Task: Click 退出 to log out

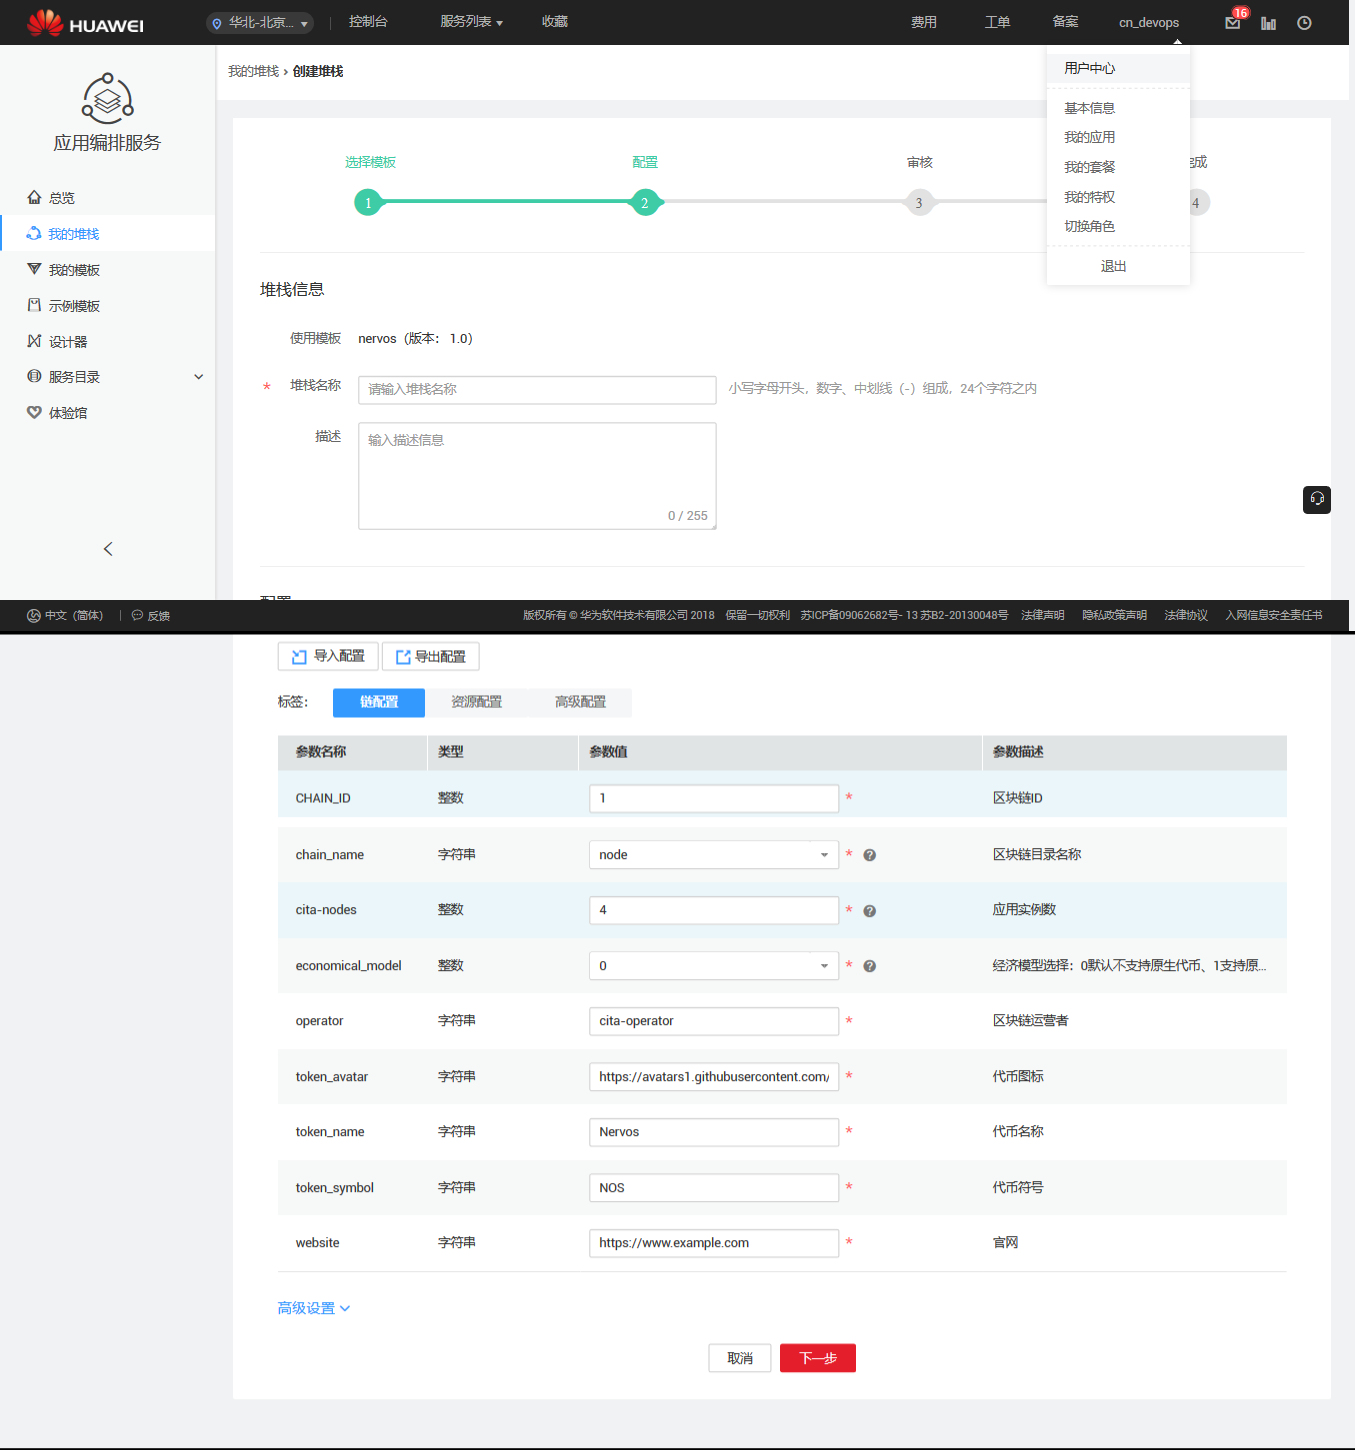Action: [1113, 266]
